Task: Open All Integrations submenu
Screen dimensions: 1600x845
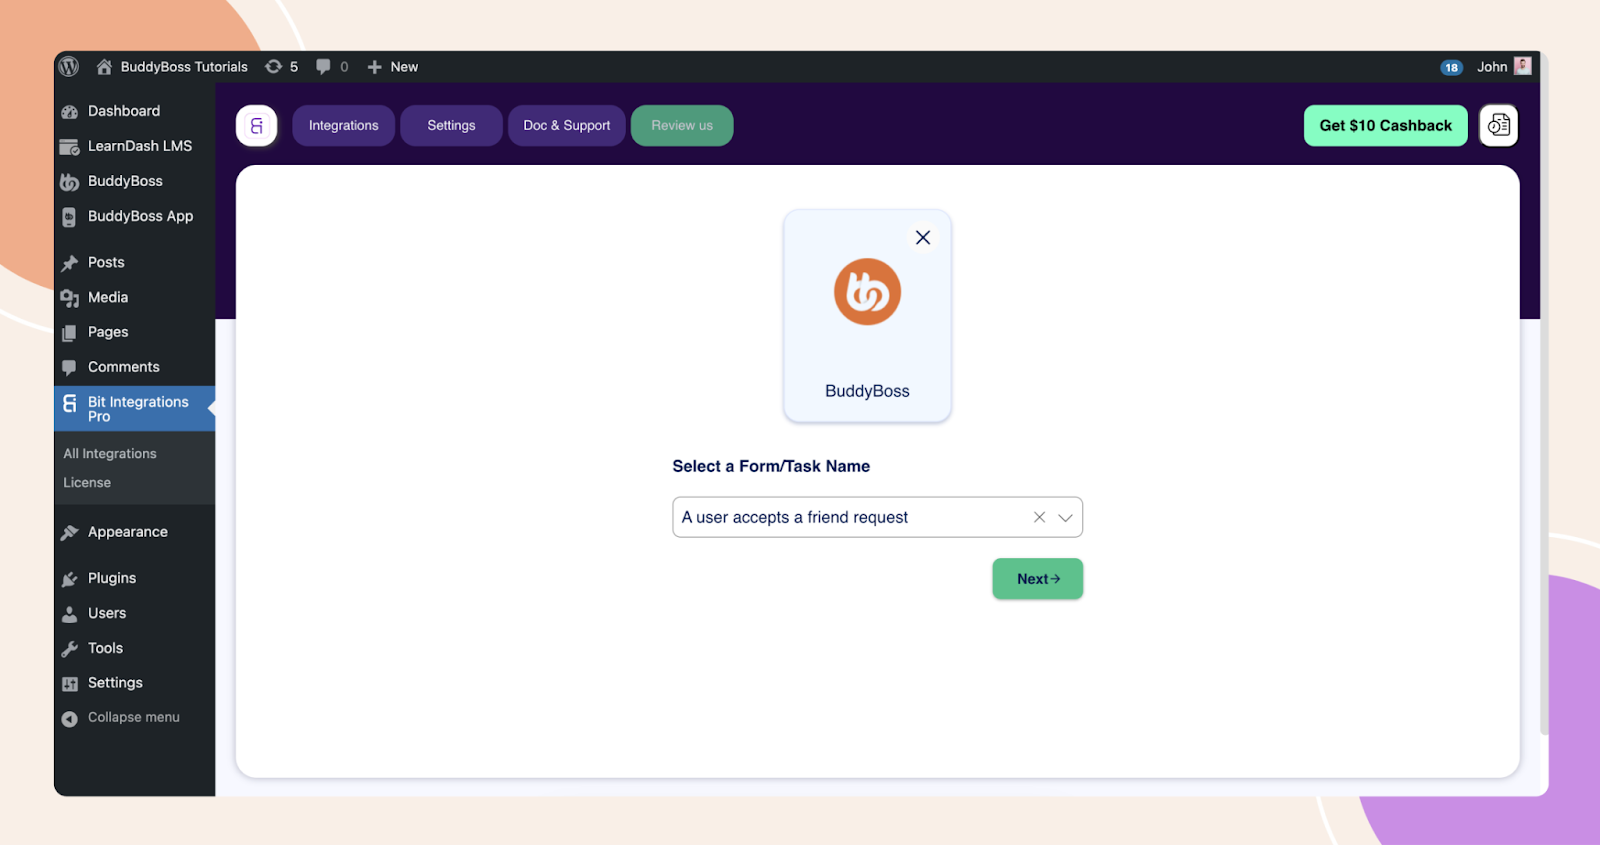Action: pos(110,454)
